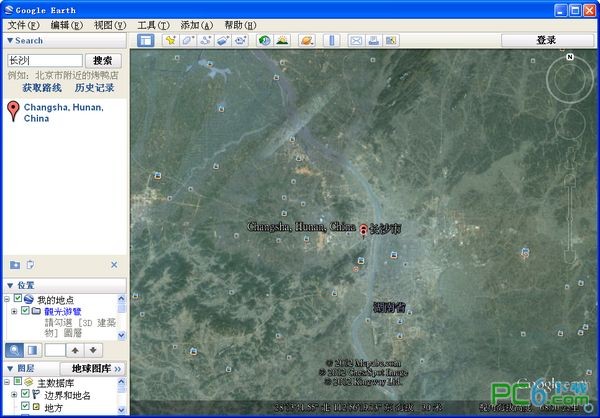600x418 pixels.
Task: Collapse the 主数据库 tree node
Action: click(7, 382)
